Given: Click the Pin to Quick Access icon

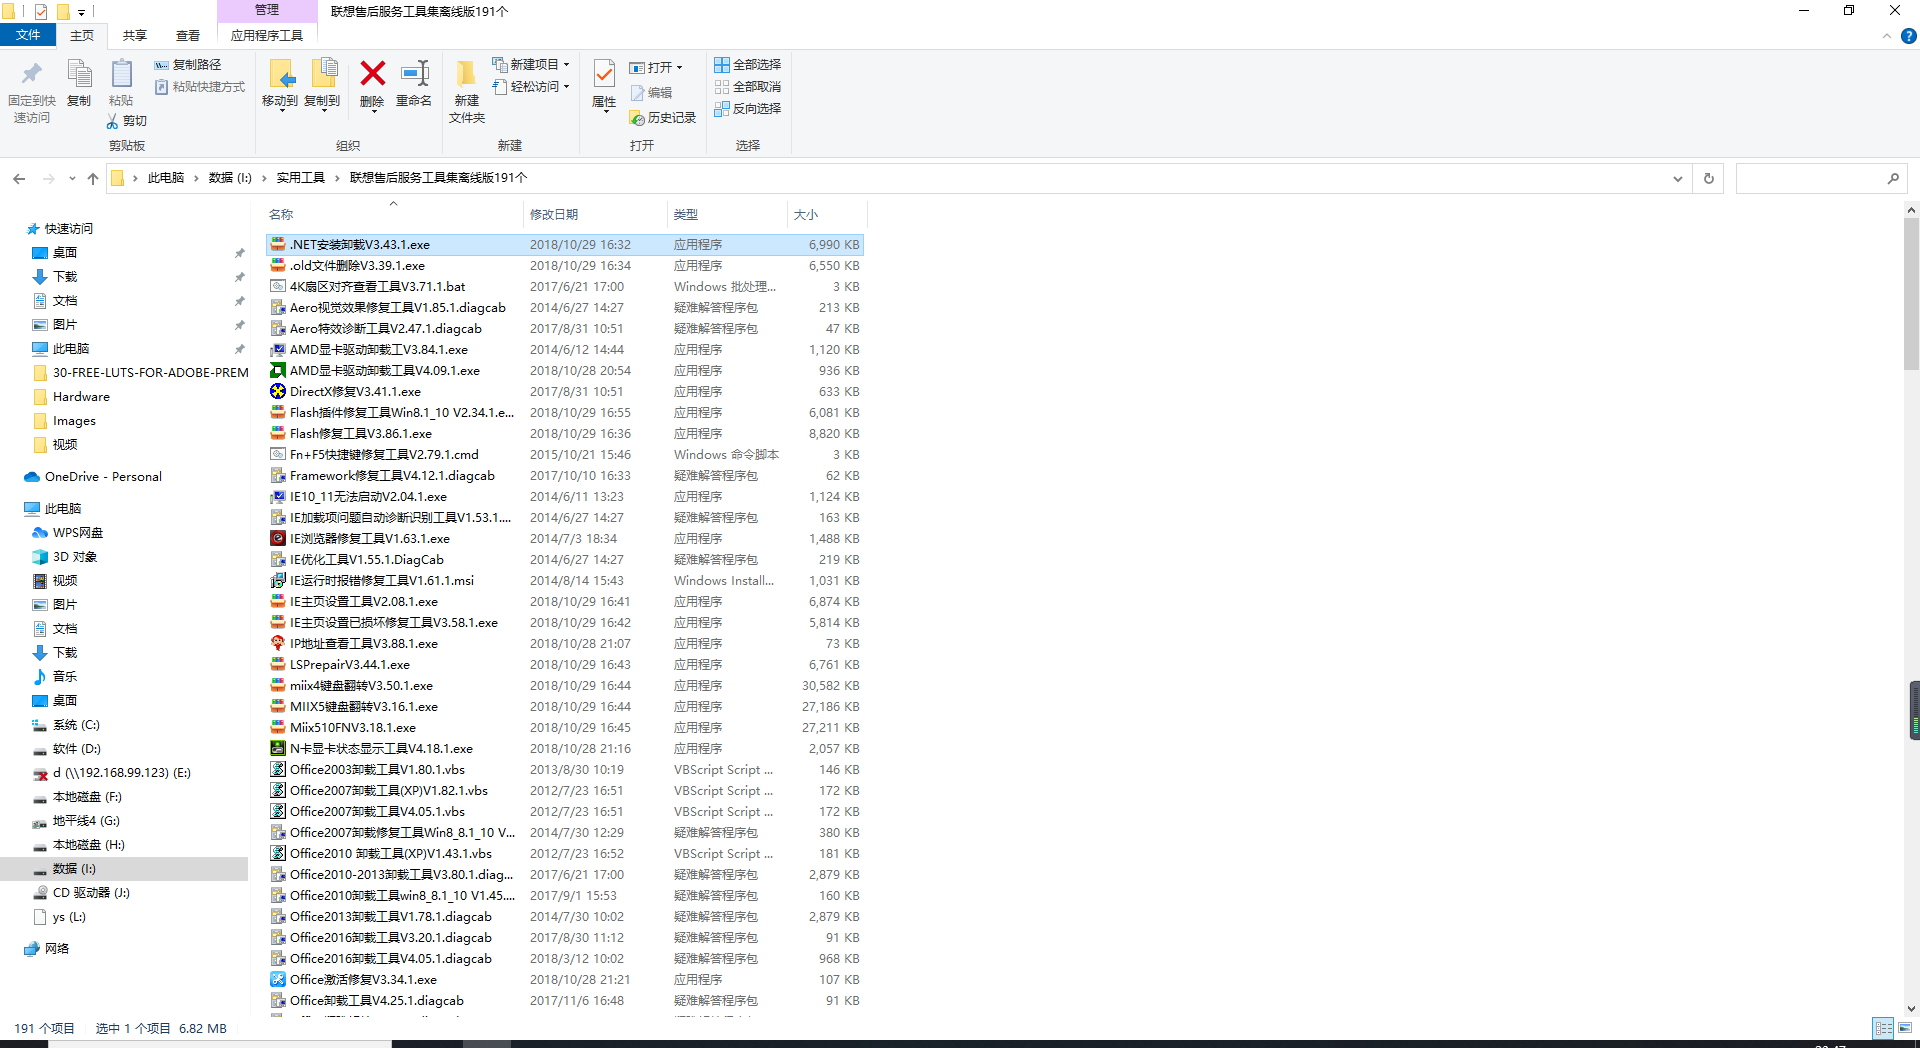Looking at the screenshot, I should click(32, 75).
